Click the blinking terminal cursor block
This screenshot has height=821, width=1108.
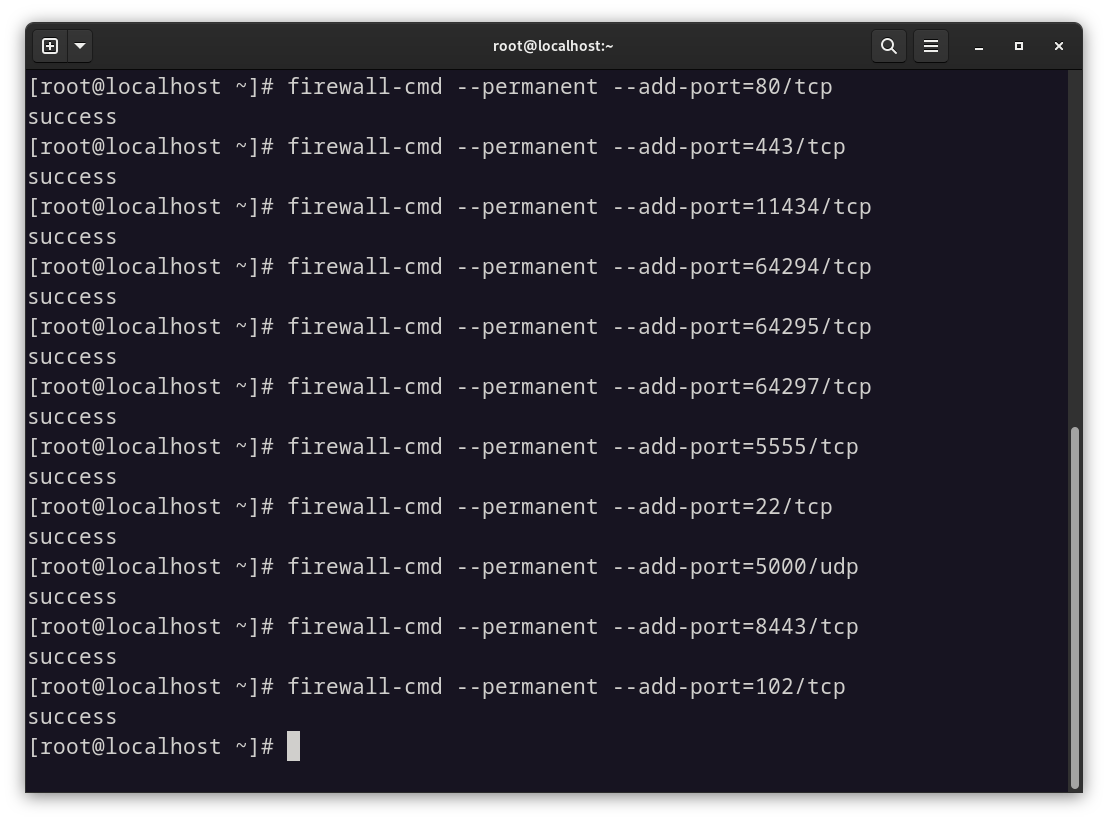click(292, 746)
